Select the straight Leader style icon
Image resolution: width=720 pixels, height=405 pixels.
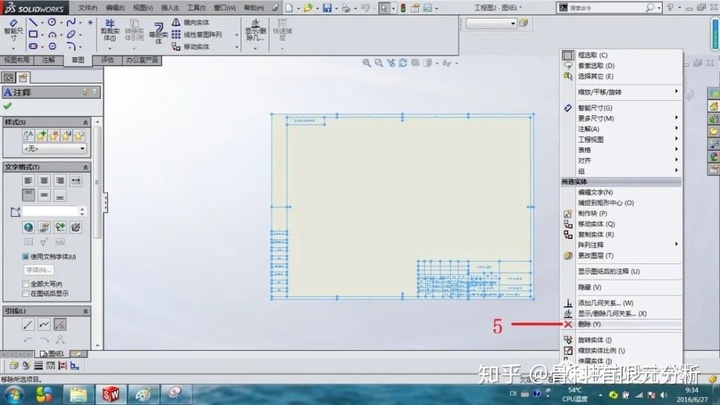point(28,325)
